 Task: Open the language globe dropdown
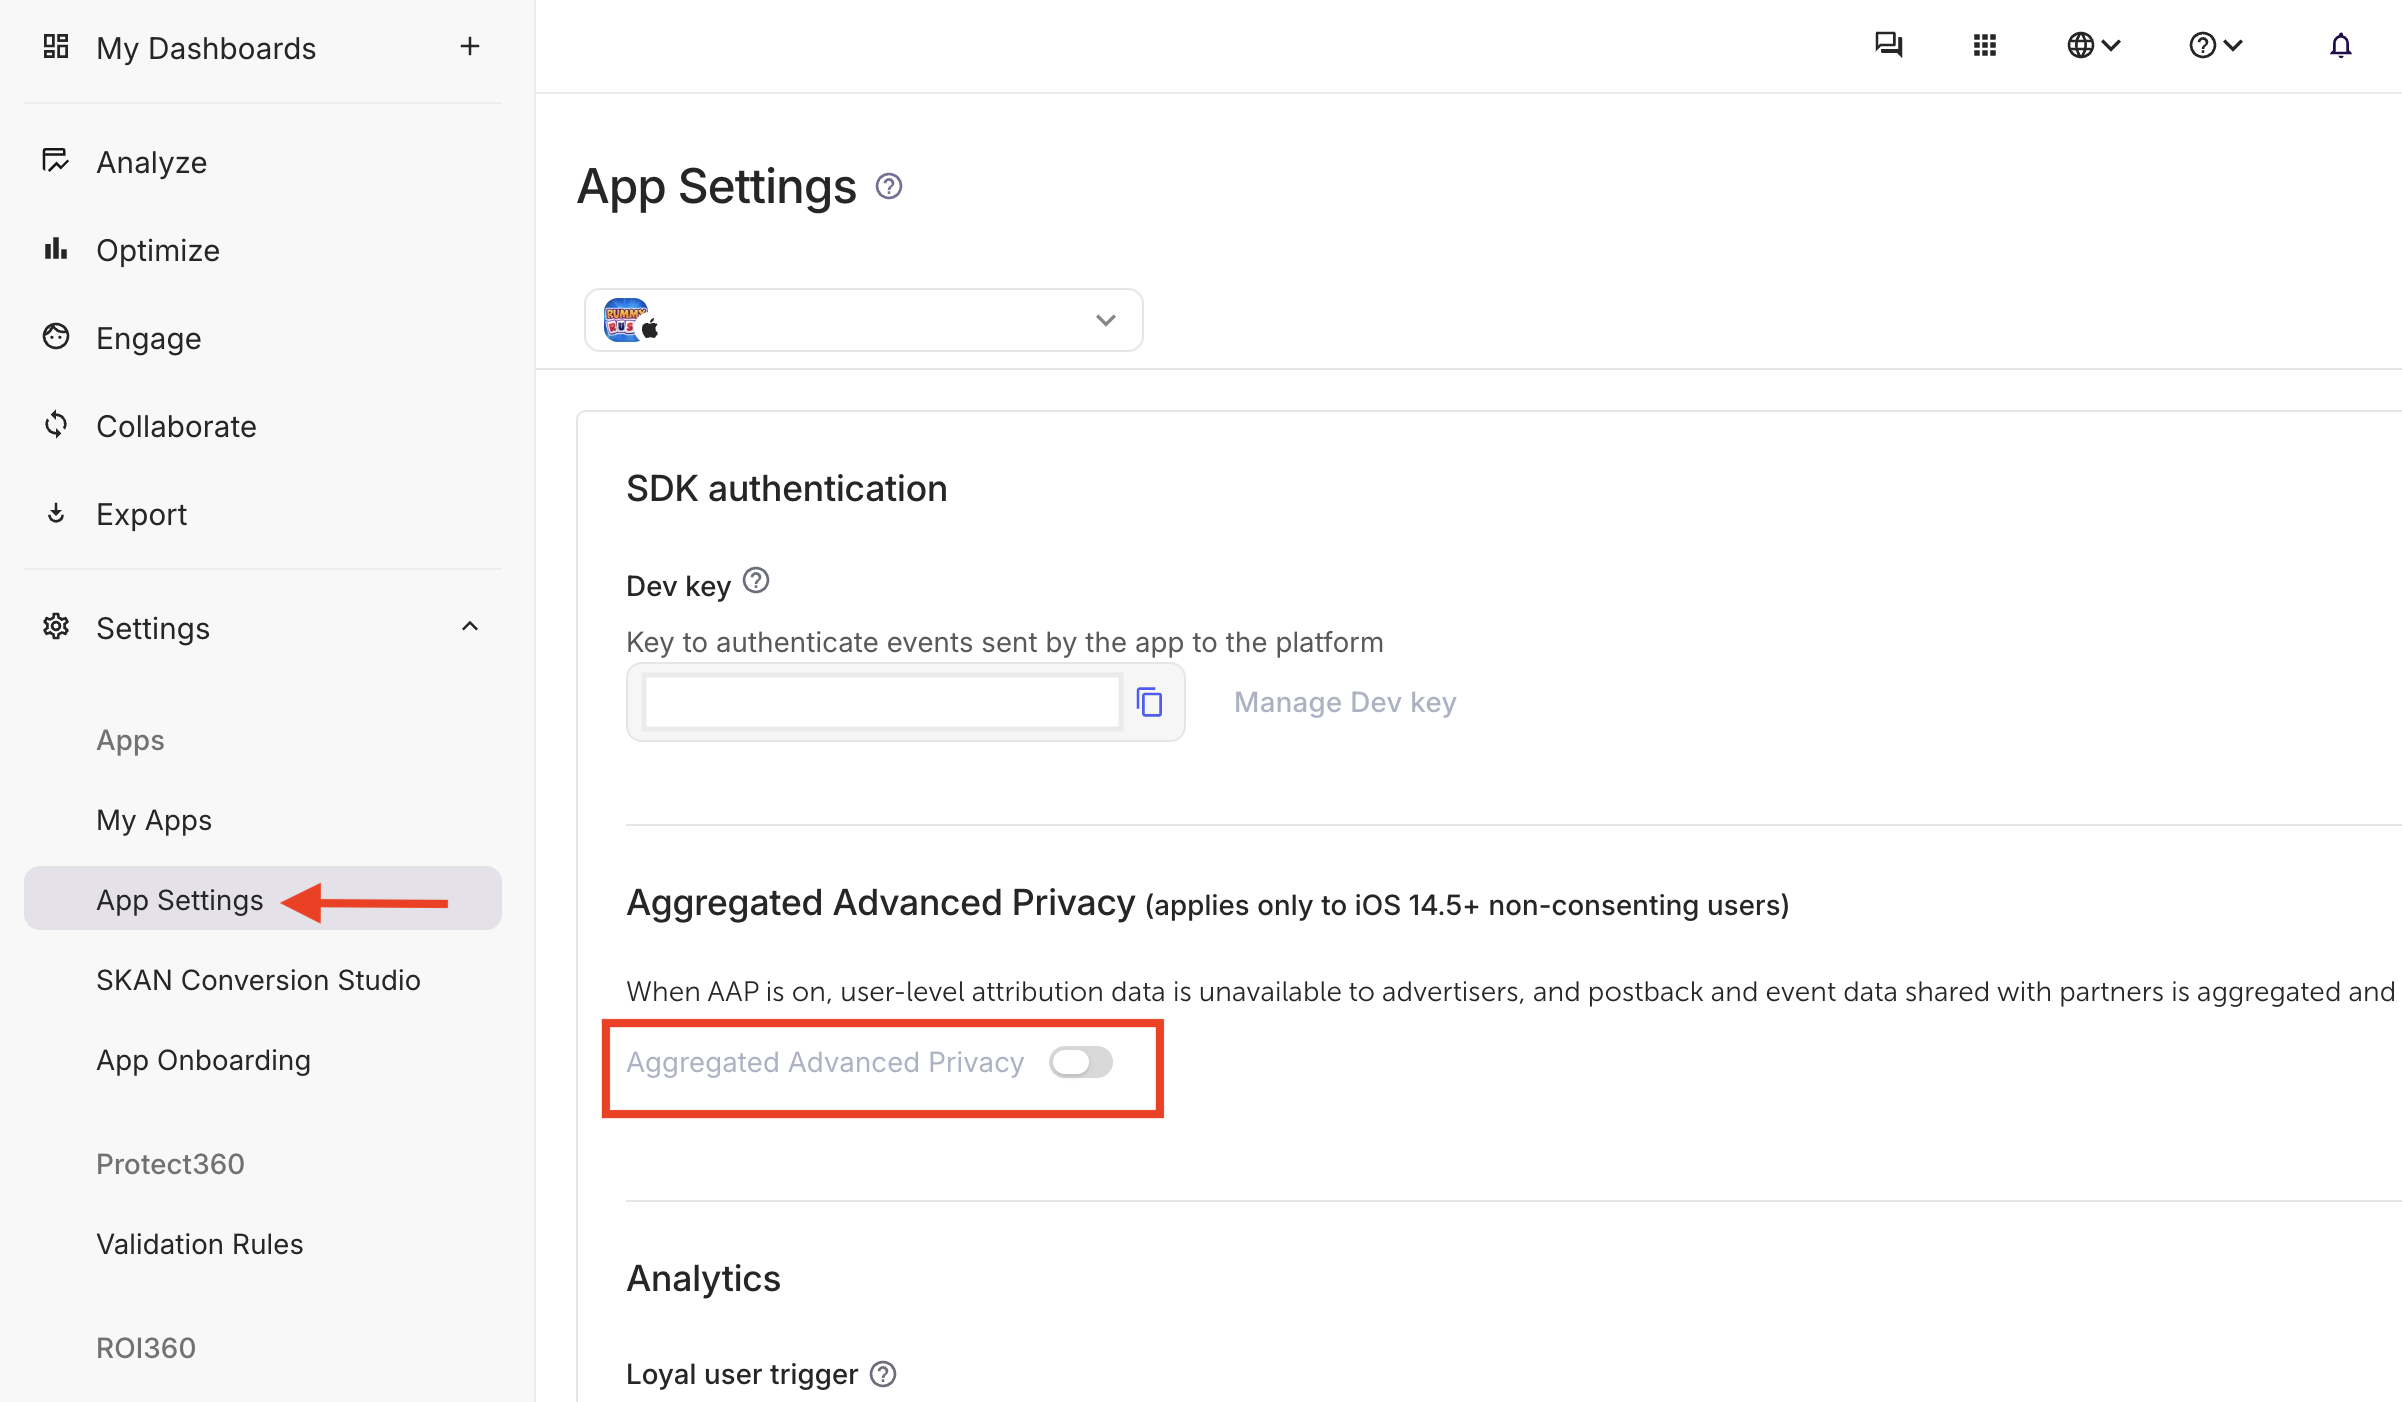pos(2094,45)
